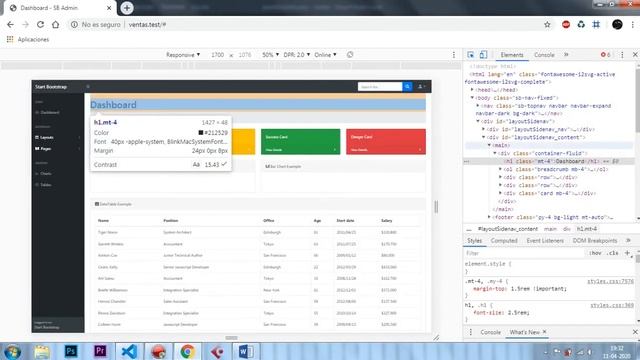
Task: Toggle the .cls class editor
Action: pos(612,253)
